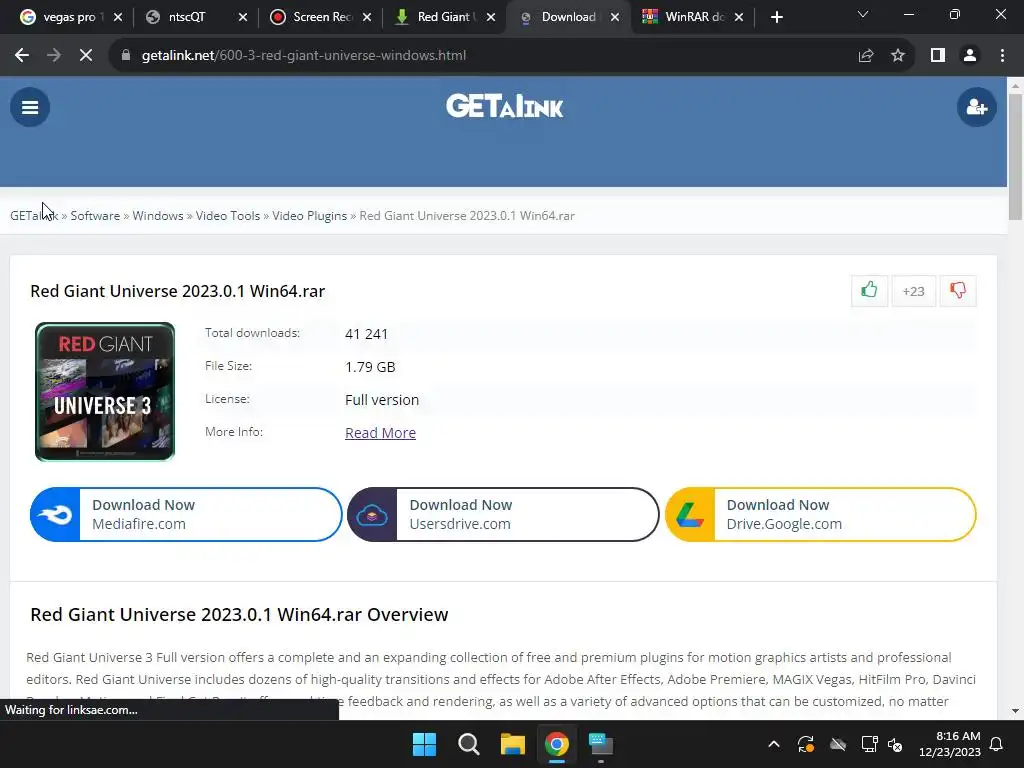This screenshot has width=1024, height=768.
Task: Close the Screen Rec tab
Action: tap(366, 17)
